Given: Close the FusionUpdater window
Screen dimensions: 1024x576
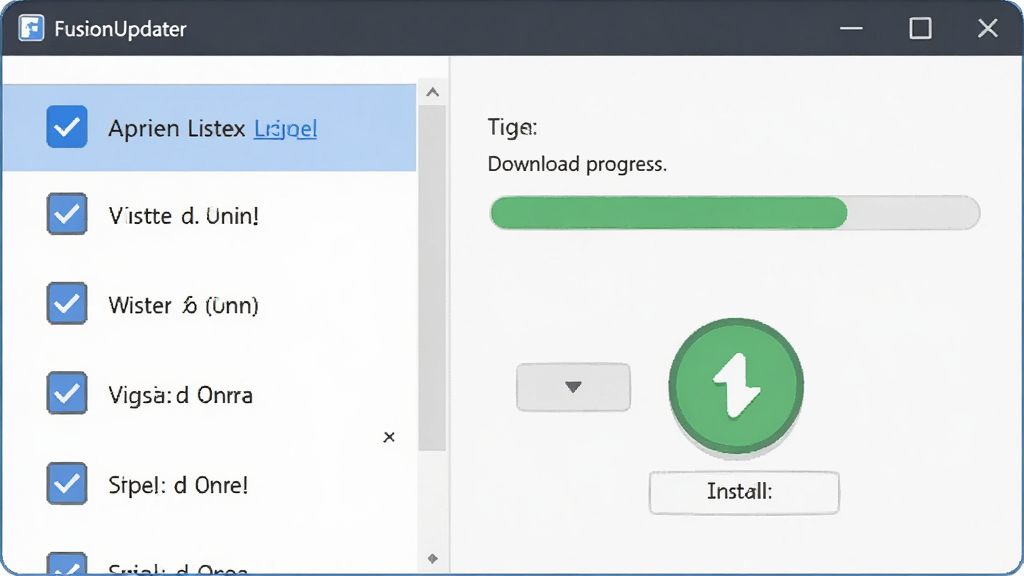Looking at the screenshot, I should pyautogui.click(x=987, y=28).
